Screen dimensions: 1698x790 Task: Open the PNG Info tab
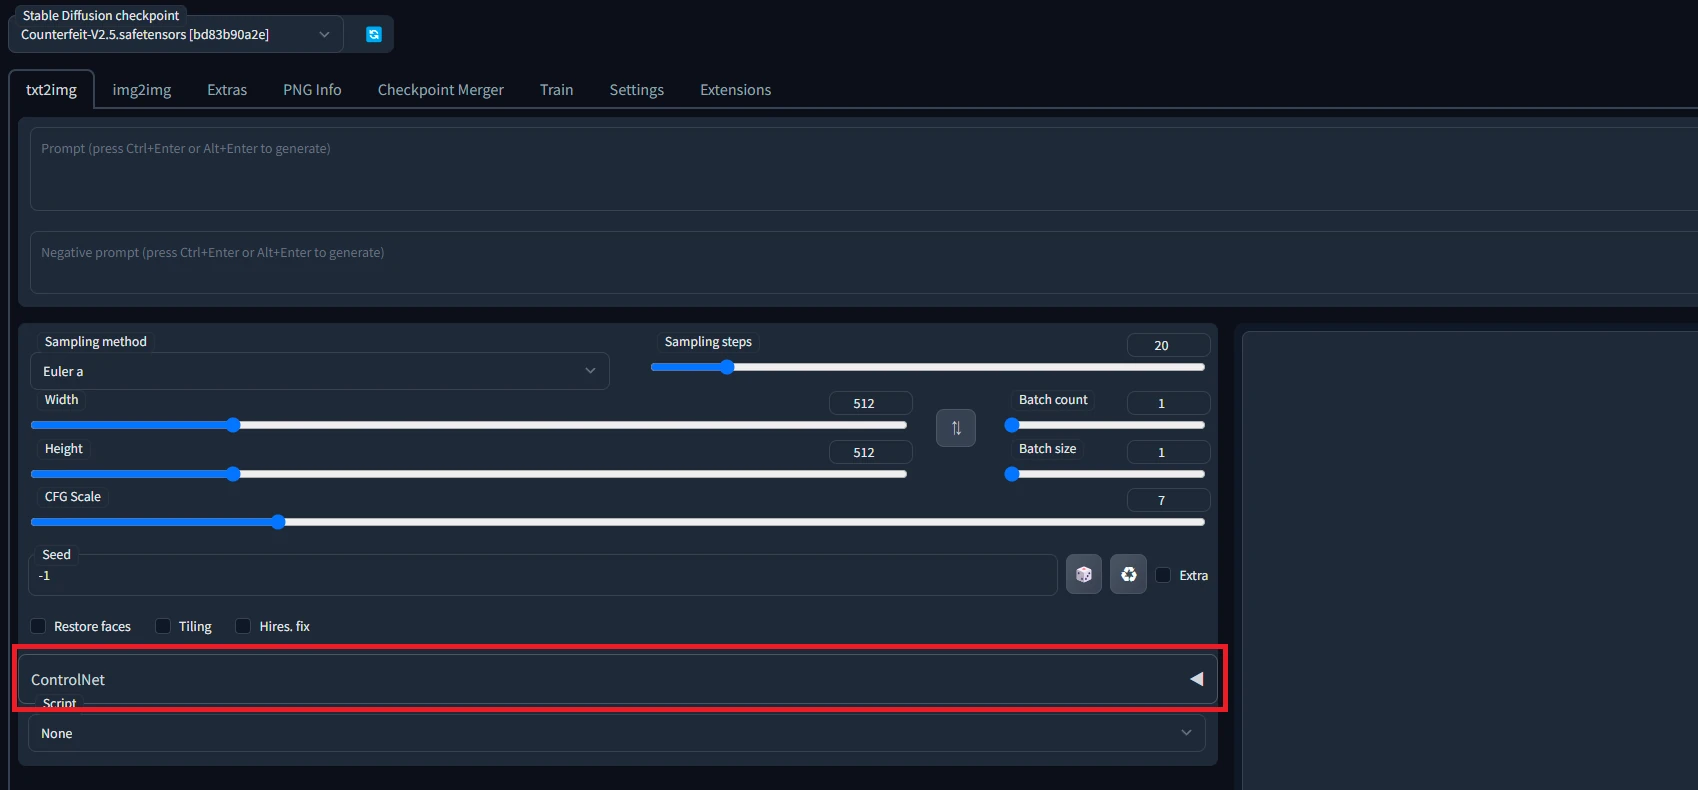point(312,90)
